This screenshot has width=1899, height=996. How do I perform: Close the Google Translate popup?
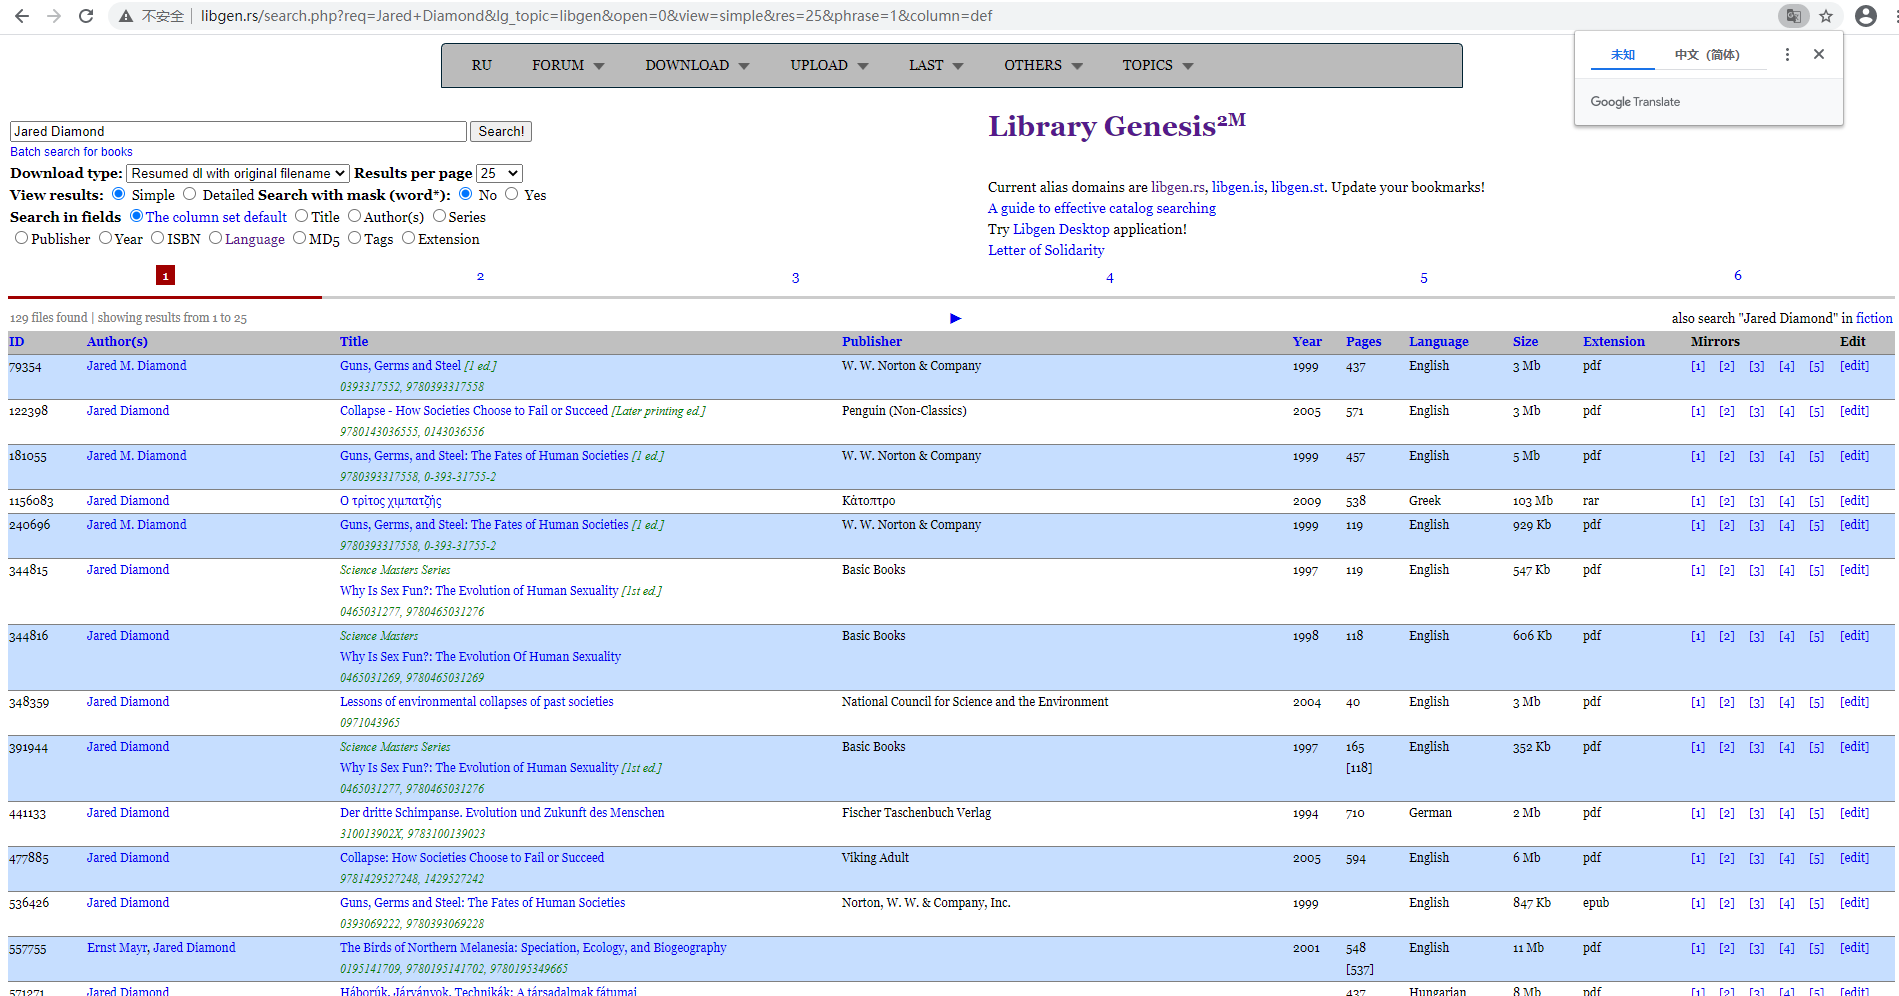(1819, 54)
